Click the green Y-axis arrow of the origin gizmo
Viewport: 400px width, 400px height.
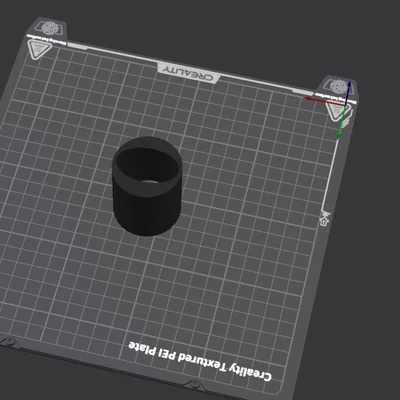tap(341, 122)
